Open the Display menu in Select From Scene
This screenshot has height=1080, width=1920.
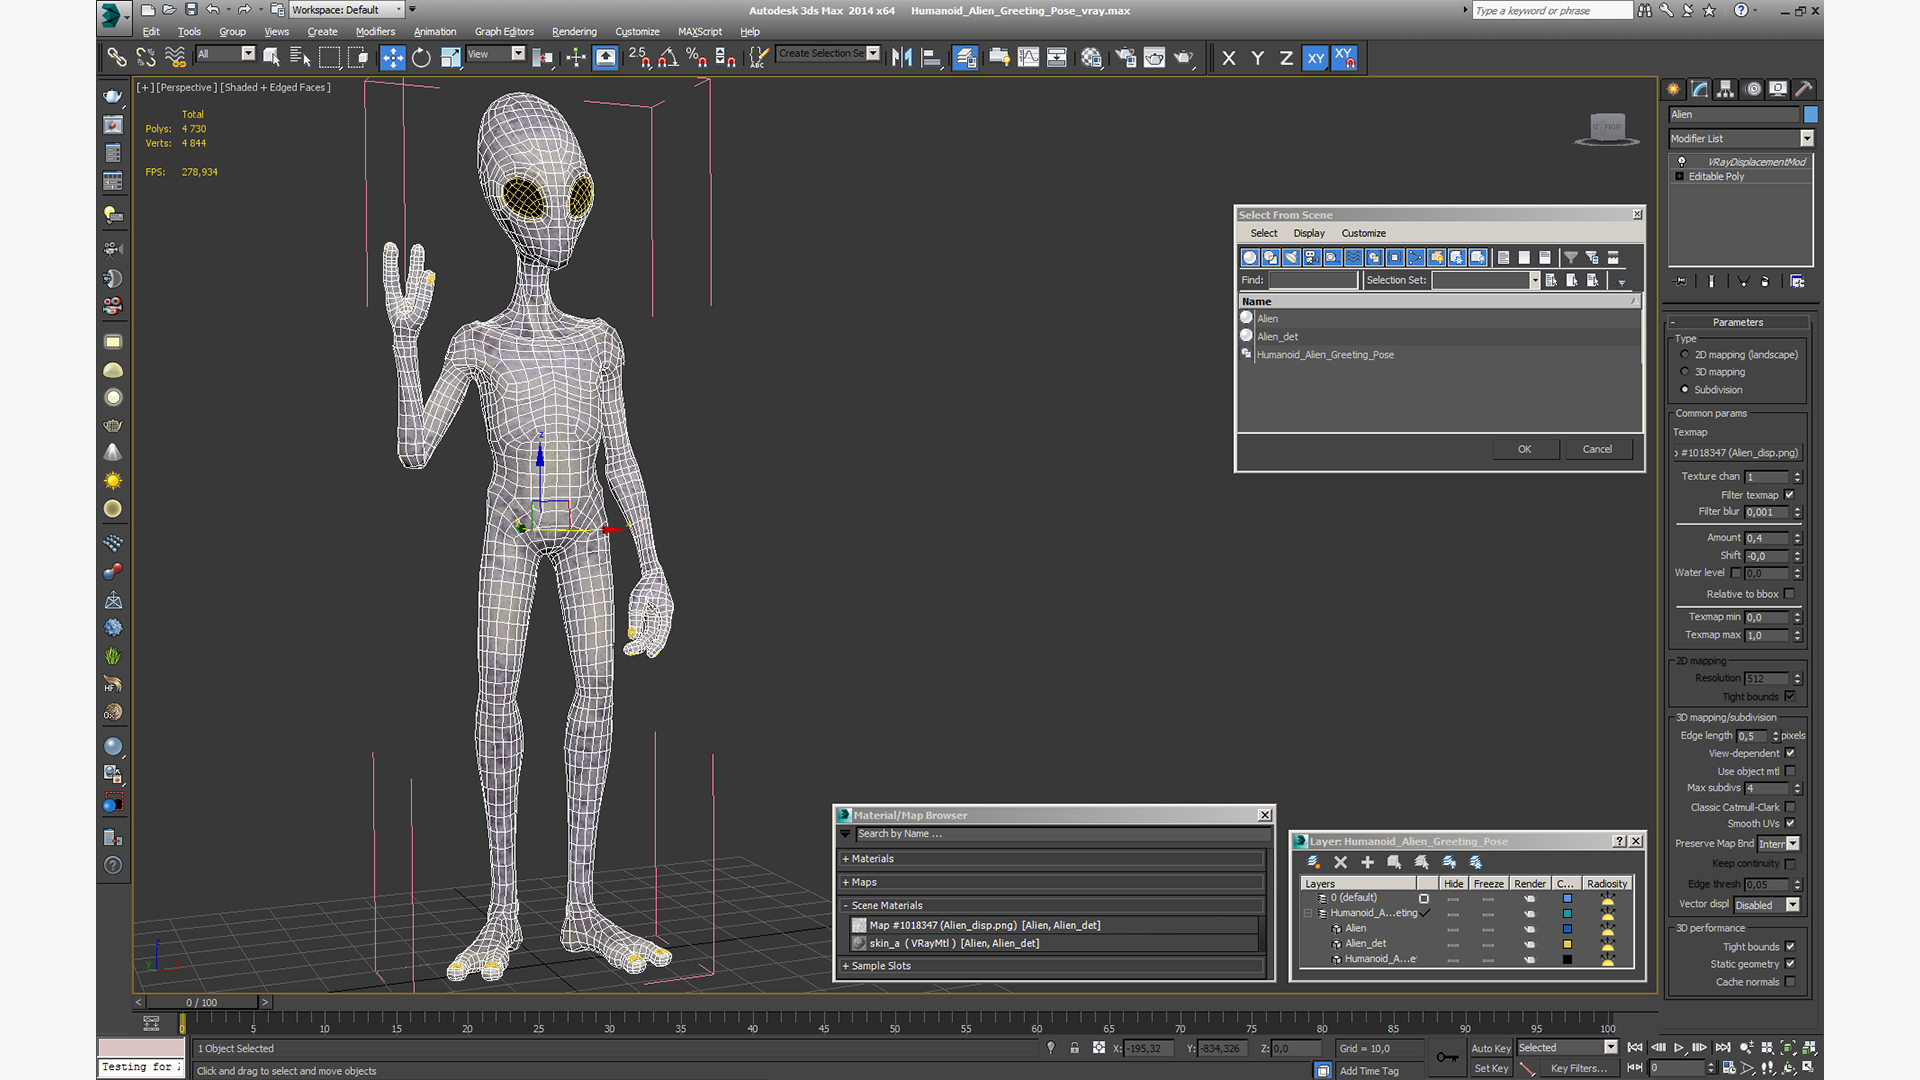(x=1308, y=233)
